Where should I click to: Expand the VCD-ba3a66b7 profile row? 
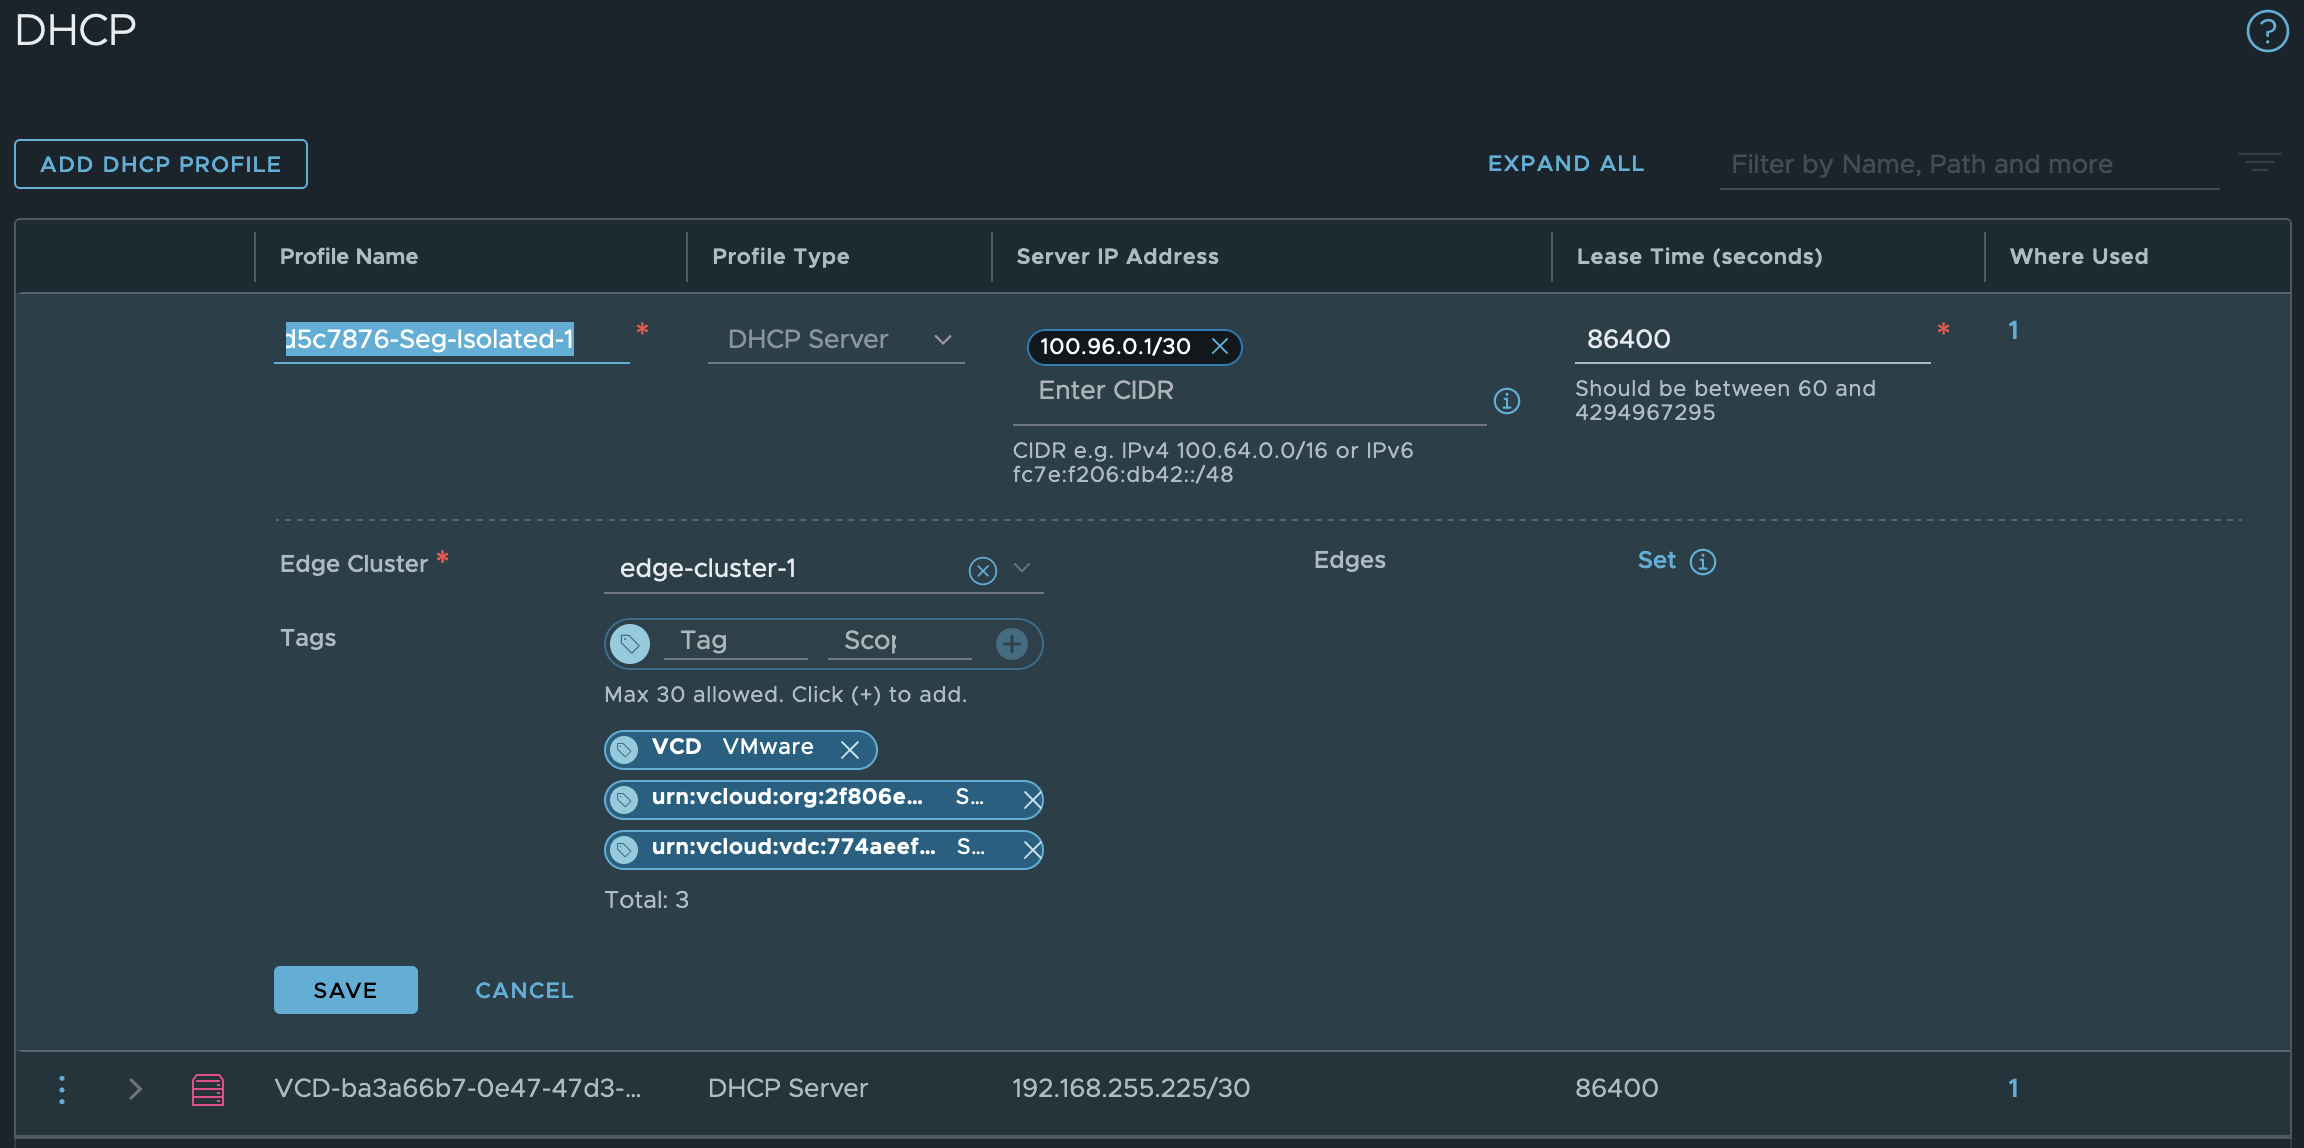click(x=136, y=1089)
